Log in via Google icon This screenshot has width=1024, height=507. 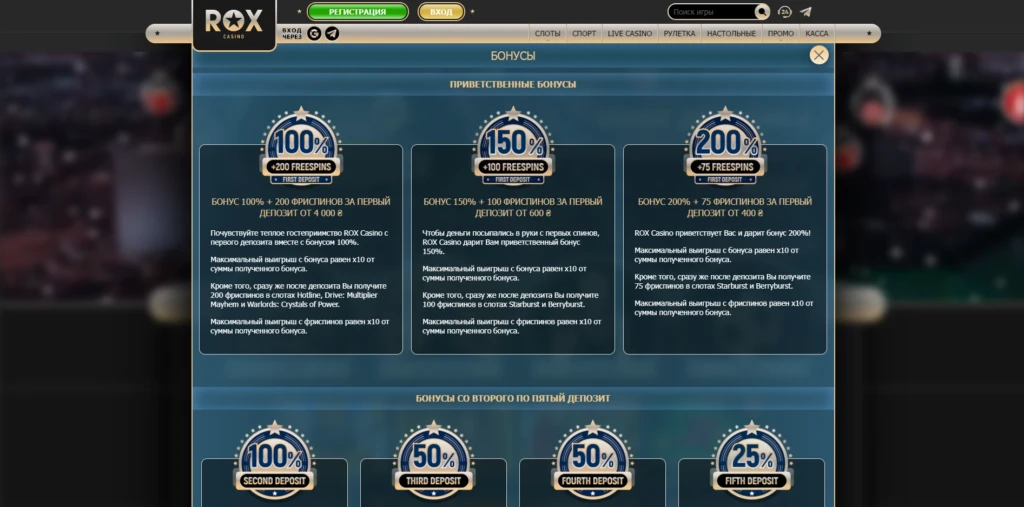(314, 33)
